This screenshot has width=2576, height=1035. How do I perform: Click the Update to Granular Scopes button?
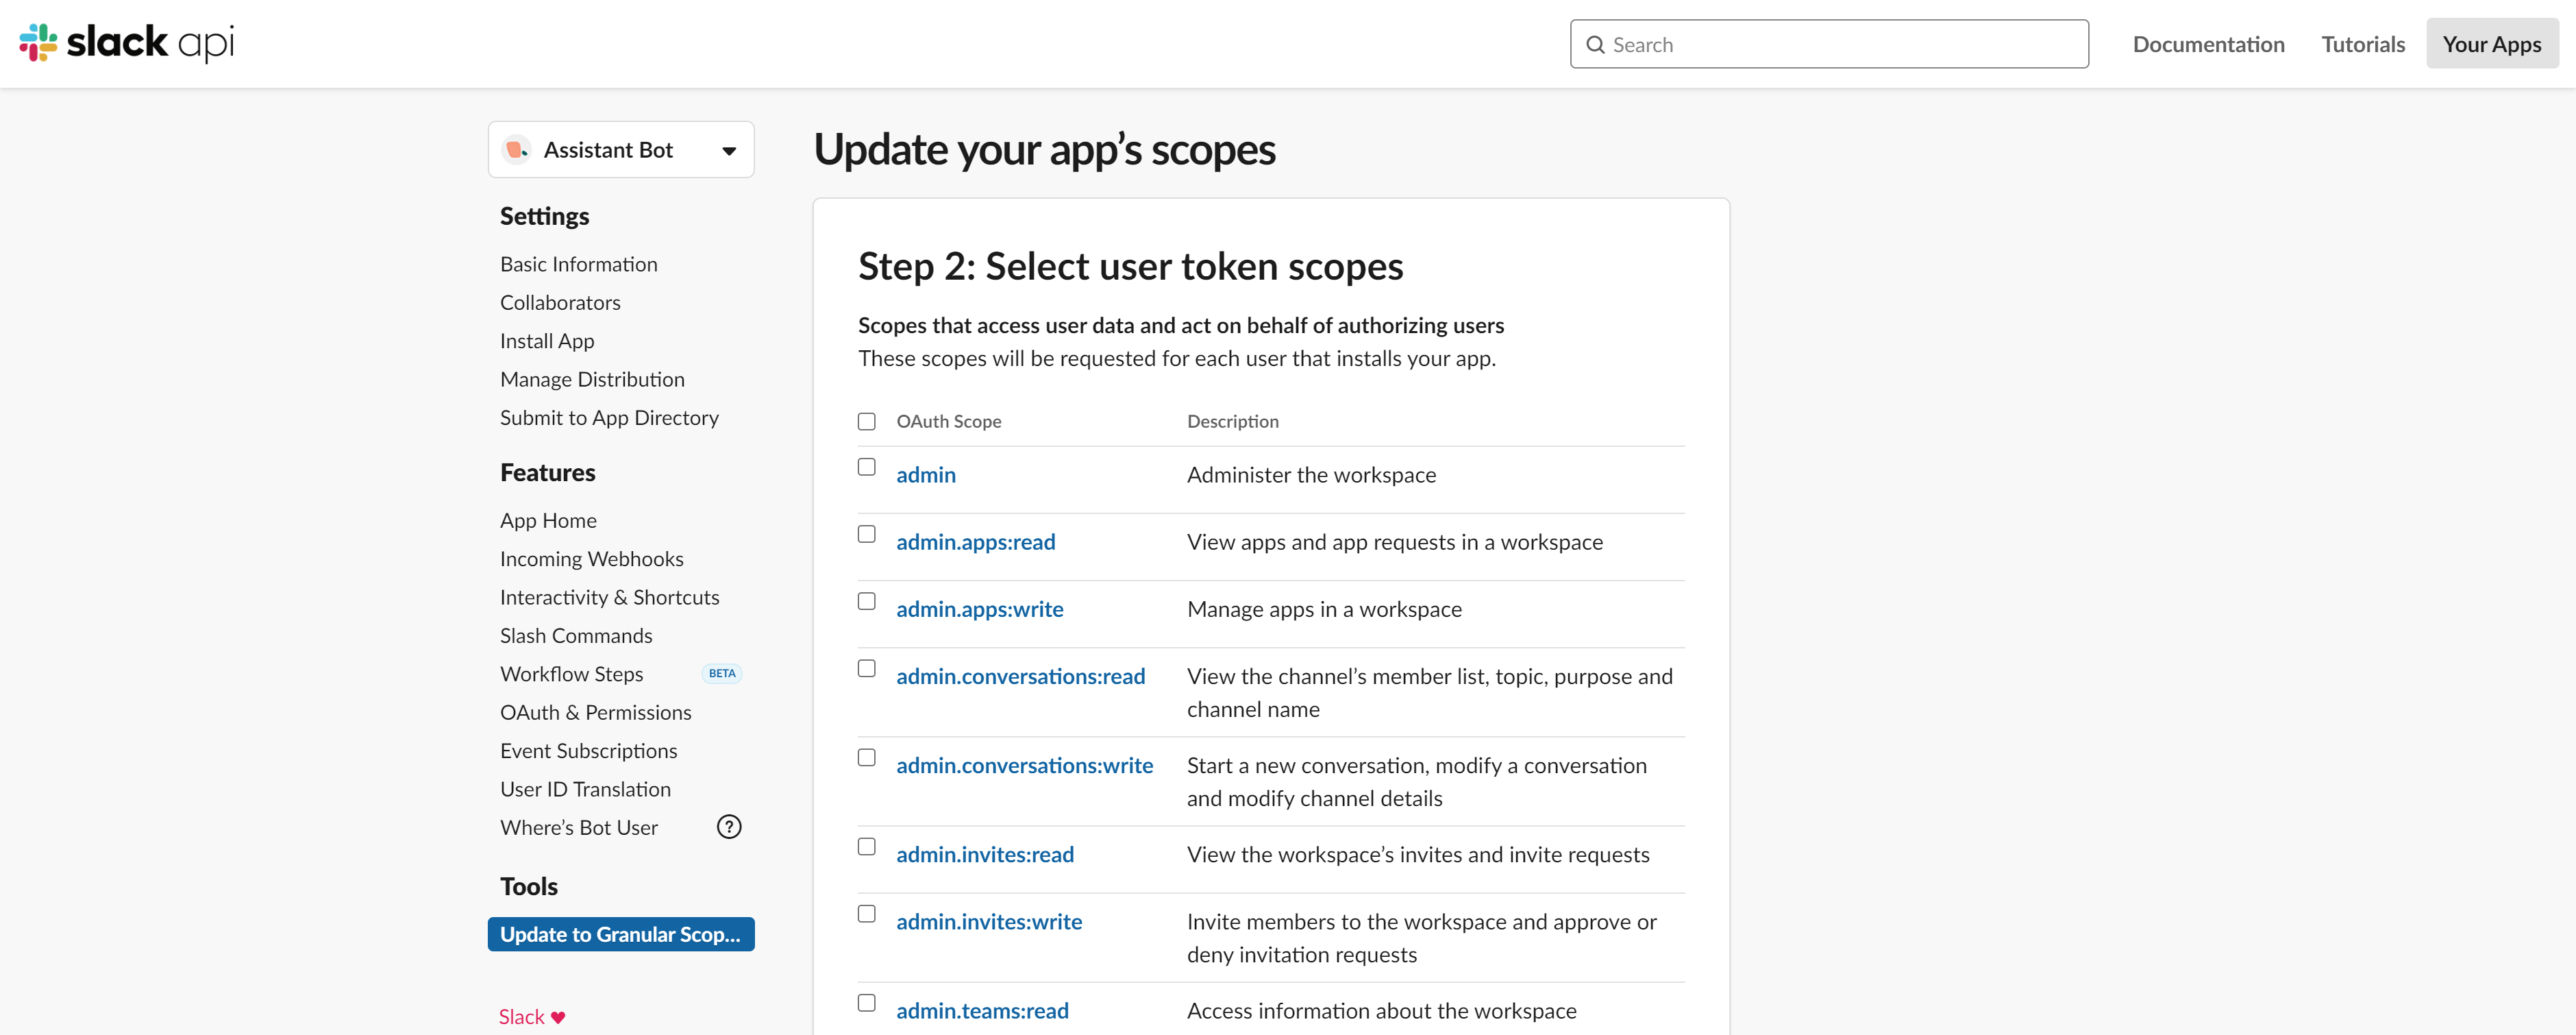click(x=621, y=934)
